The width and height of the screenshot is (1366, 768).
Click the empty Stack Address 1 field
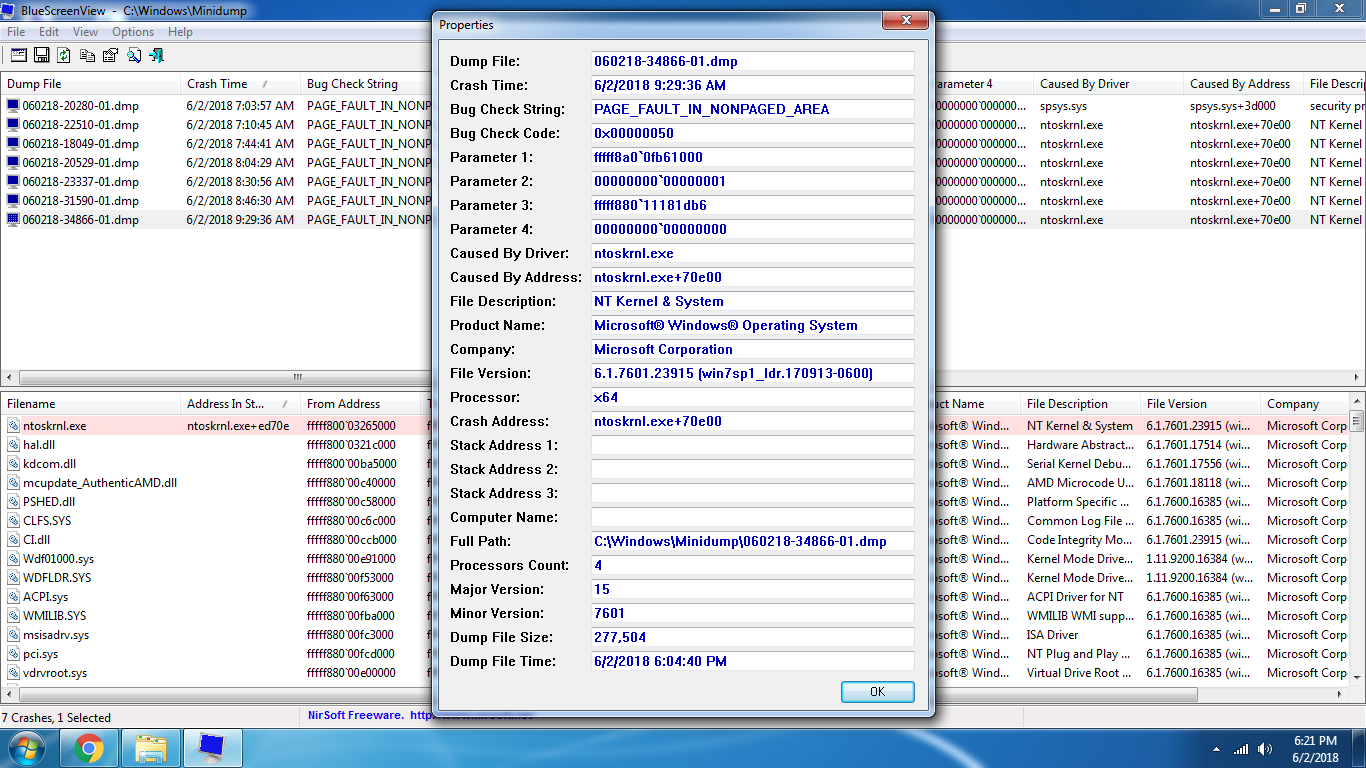(753, 445)
